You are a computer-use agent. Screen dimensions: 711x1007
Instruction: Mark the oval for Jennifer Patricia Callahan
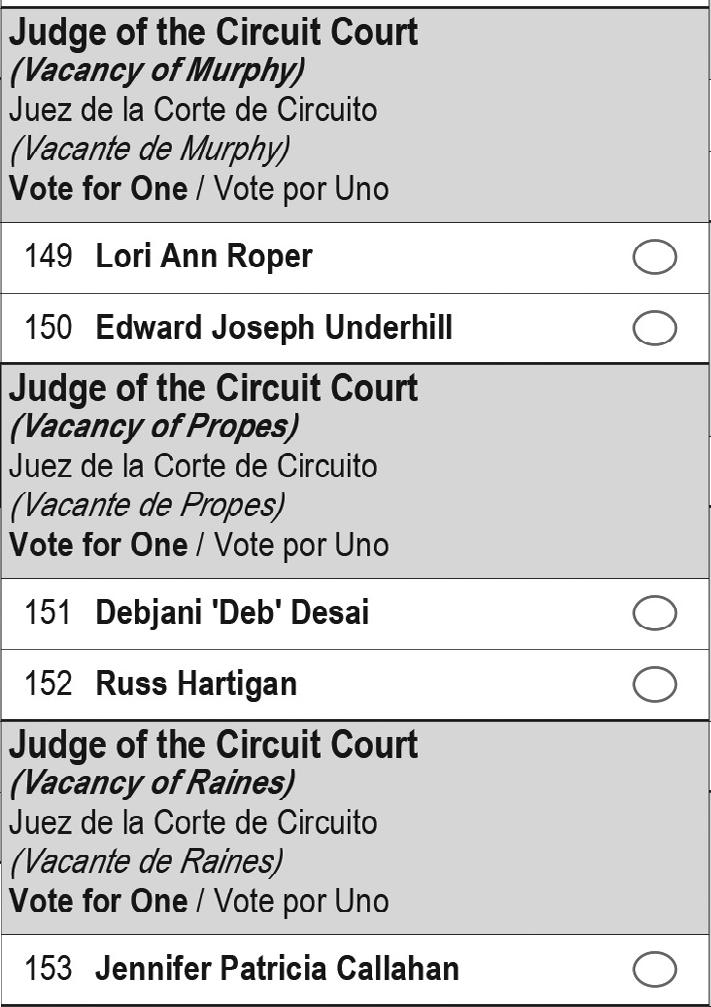point(654,969)
